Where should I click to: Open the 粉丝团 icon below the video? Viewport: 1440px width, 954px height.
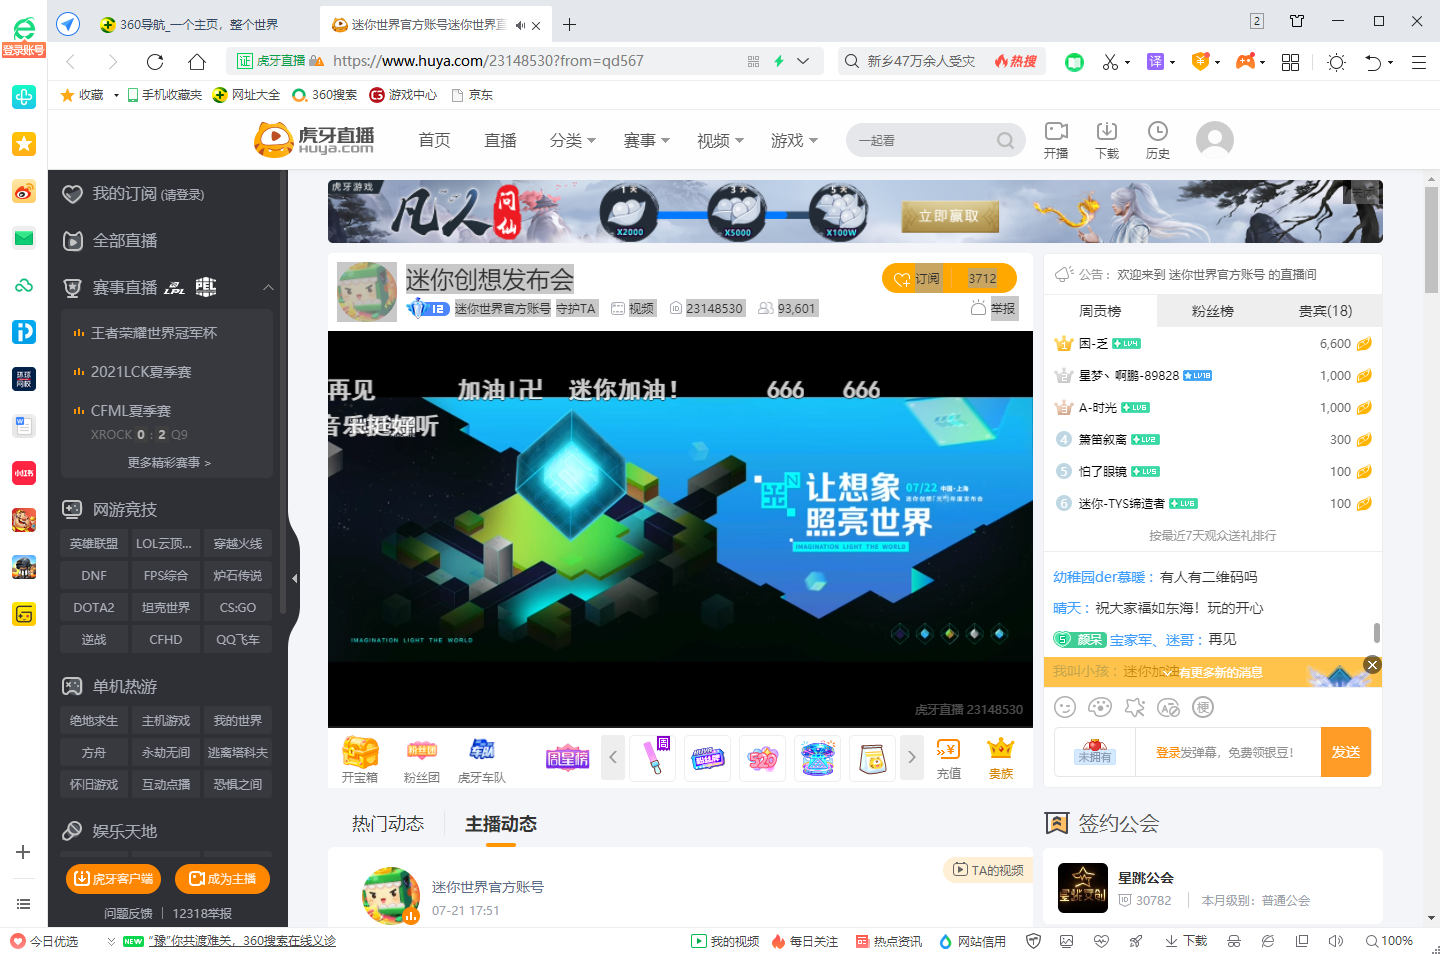pyautogui.click(x=422, y=751)
